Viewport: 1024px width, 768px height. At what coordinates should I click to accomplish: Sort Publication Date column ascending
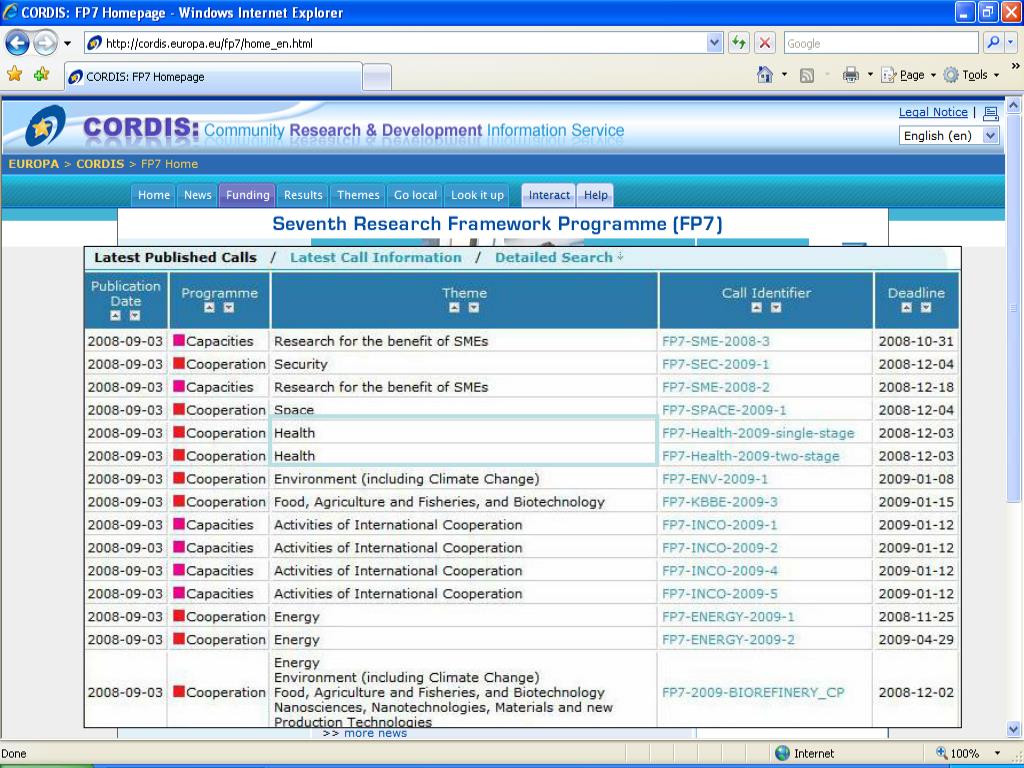(x=116, y=316)
